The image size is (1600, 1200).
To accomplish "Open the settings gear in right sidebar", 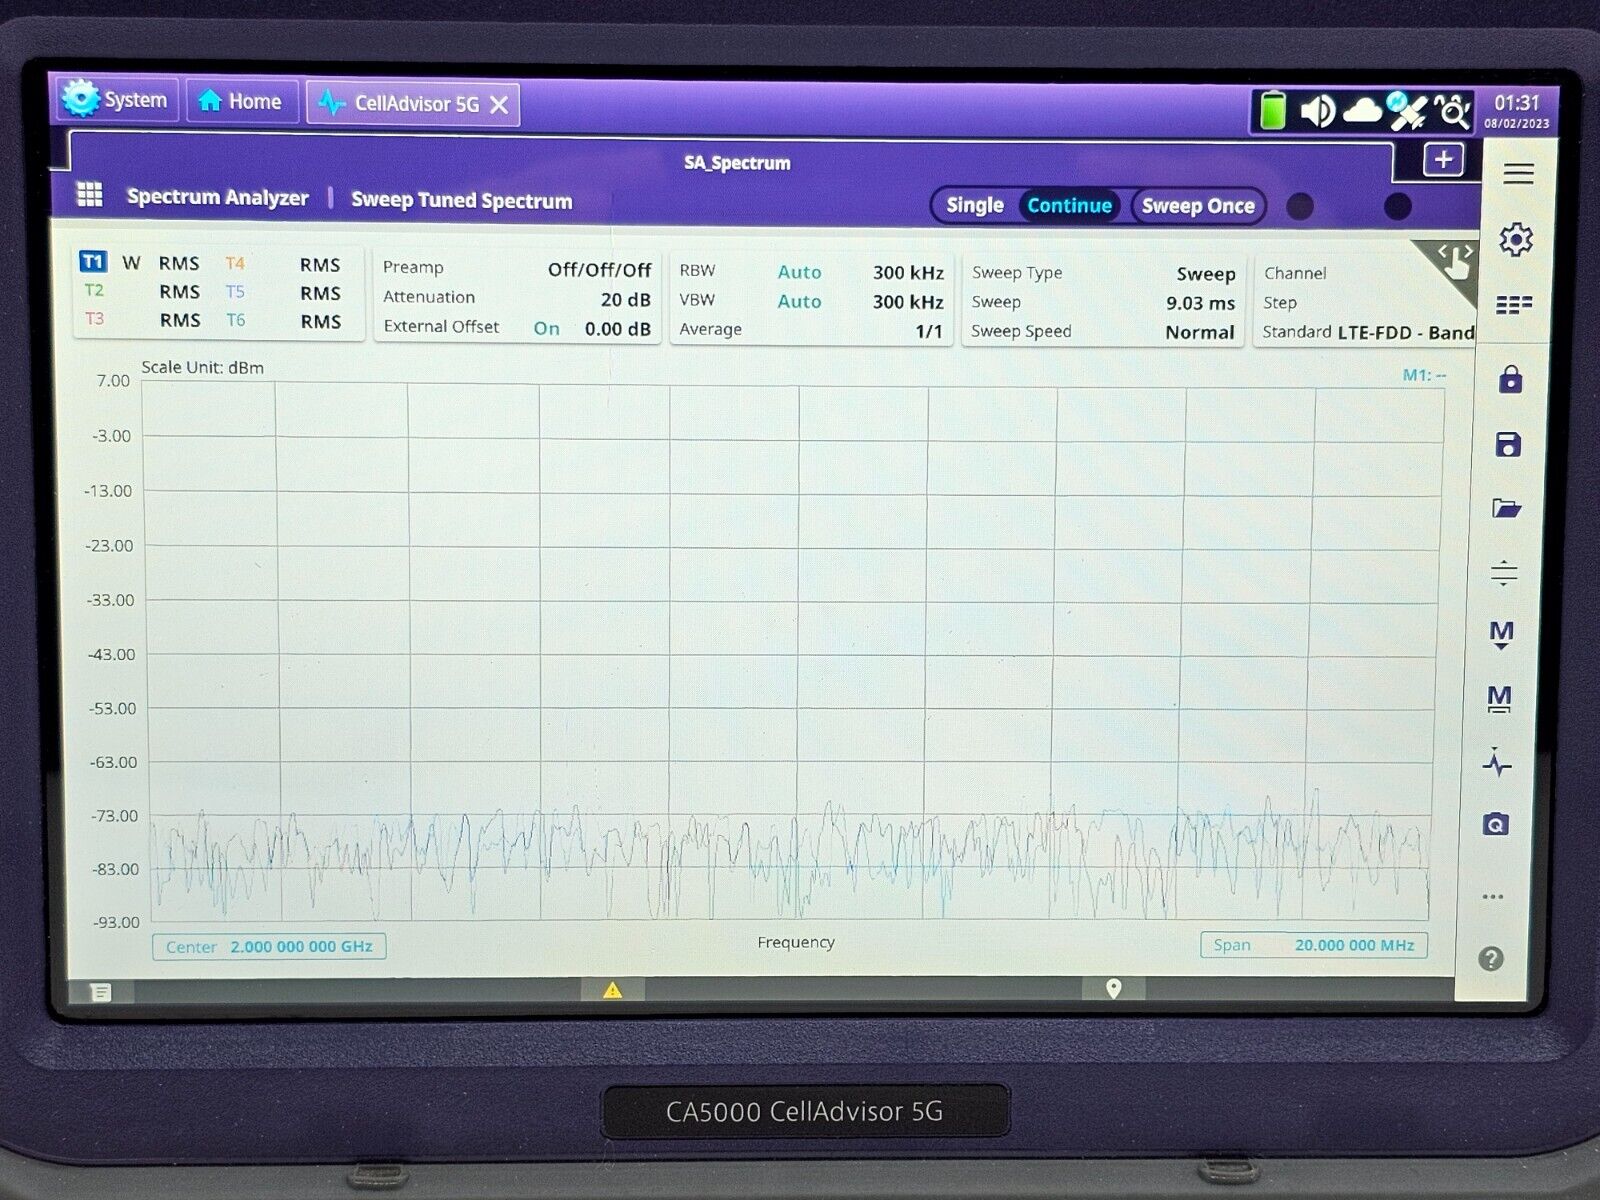I will point(1516,240).
